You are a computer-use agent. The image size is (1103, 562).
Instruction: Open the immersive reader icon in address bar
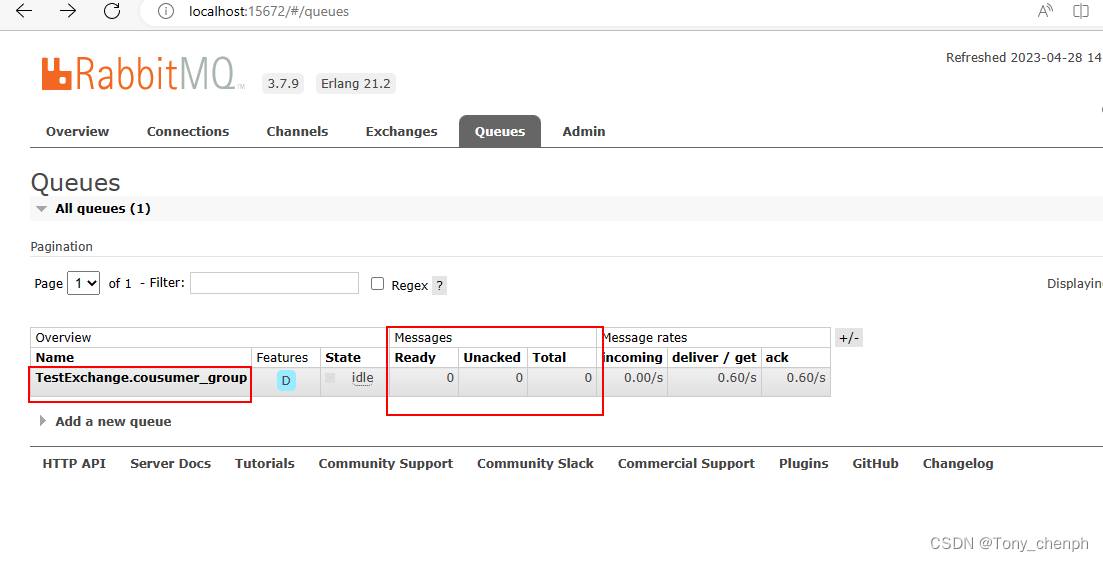pos(1080,11)
